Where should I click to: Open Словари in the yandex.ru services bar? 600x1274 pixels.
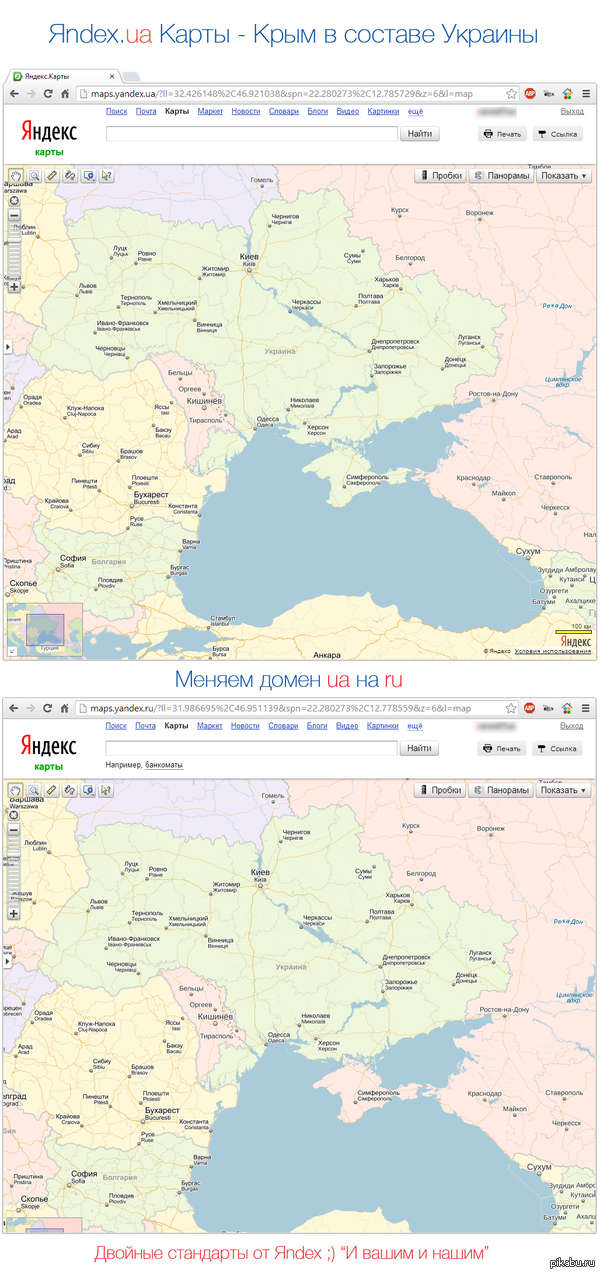click(283, 726)
